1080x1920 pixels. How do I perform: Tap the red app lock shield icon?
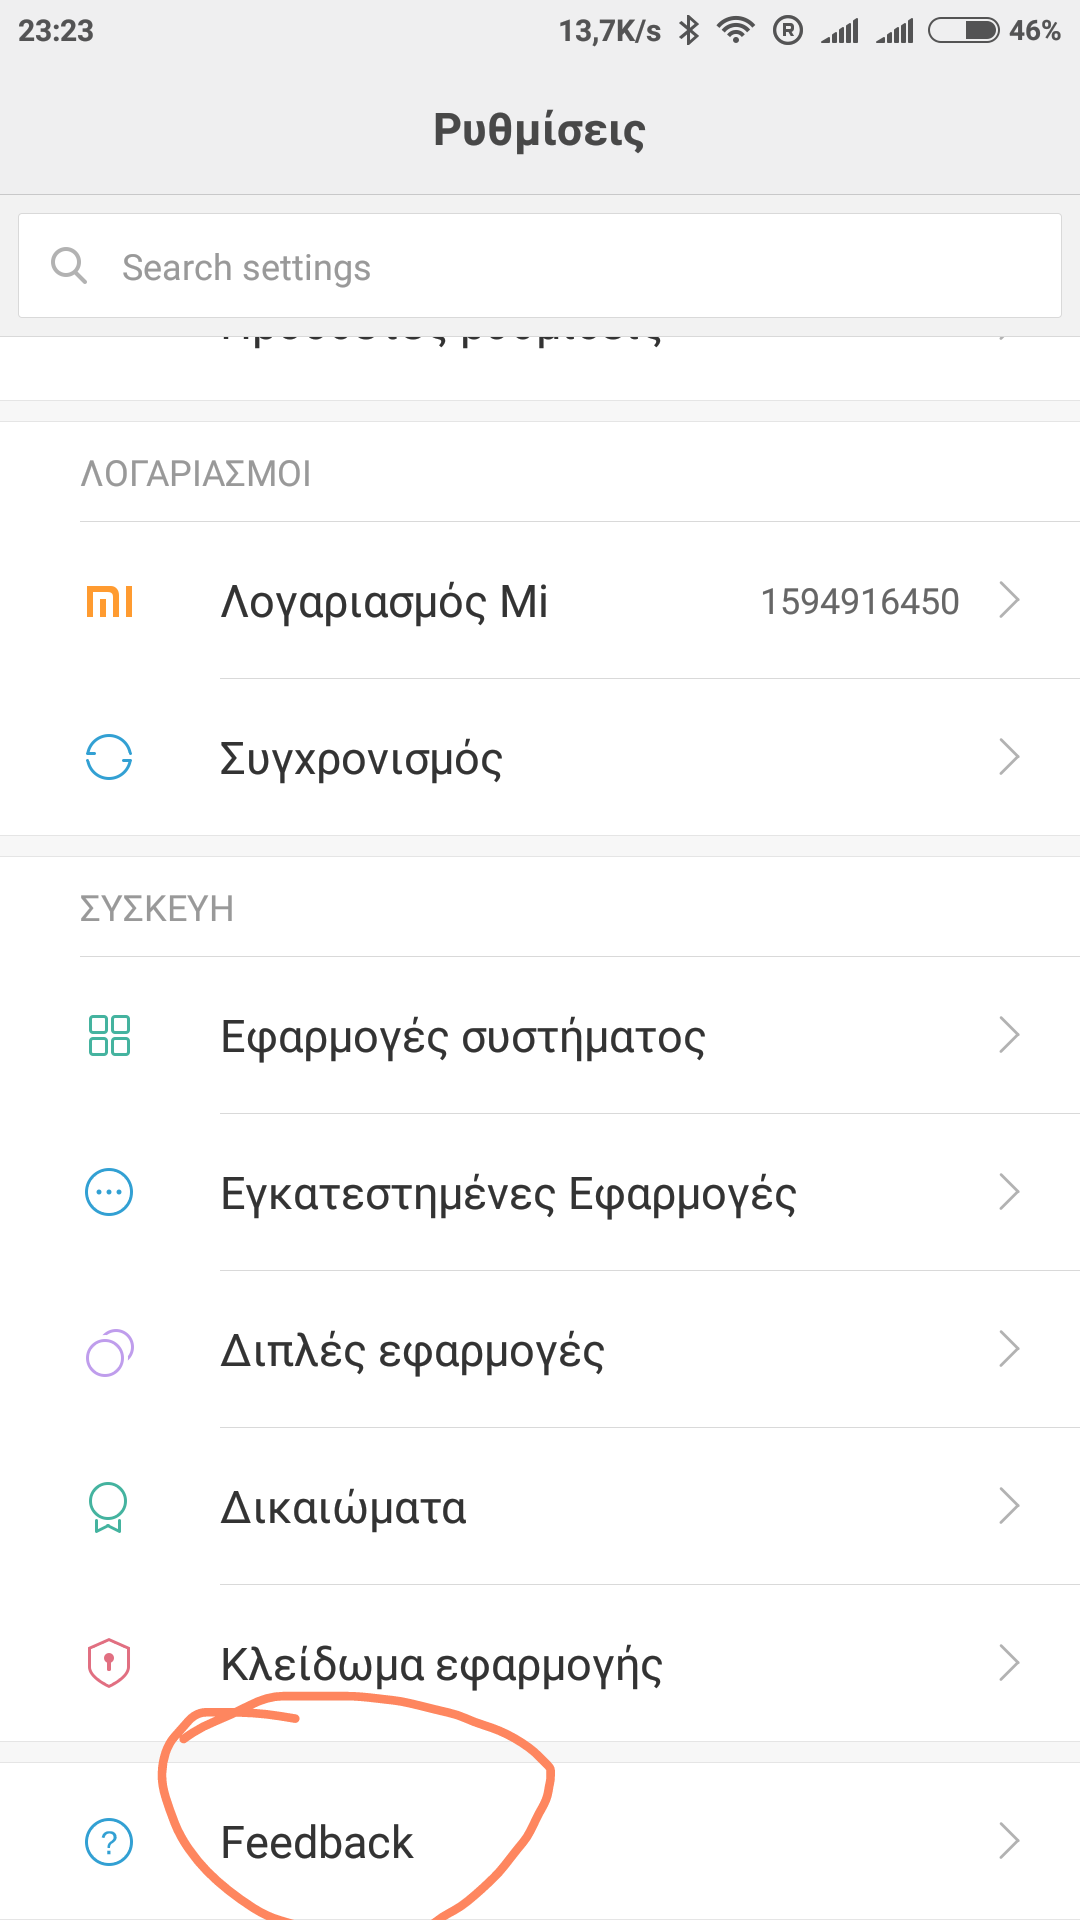109,1663
